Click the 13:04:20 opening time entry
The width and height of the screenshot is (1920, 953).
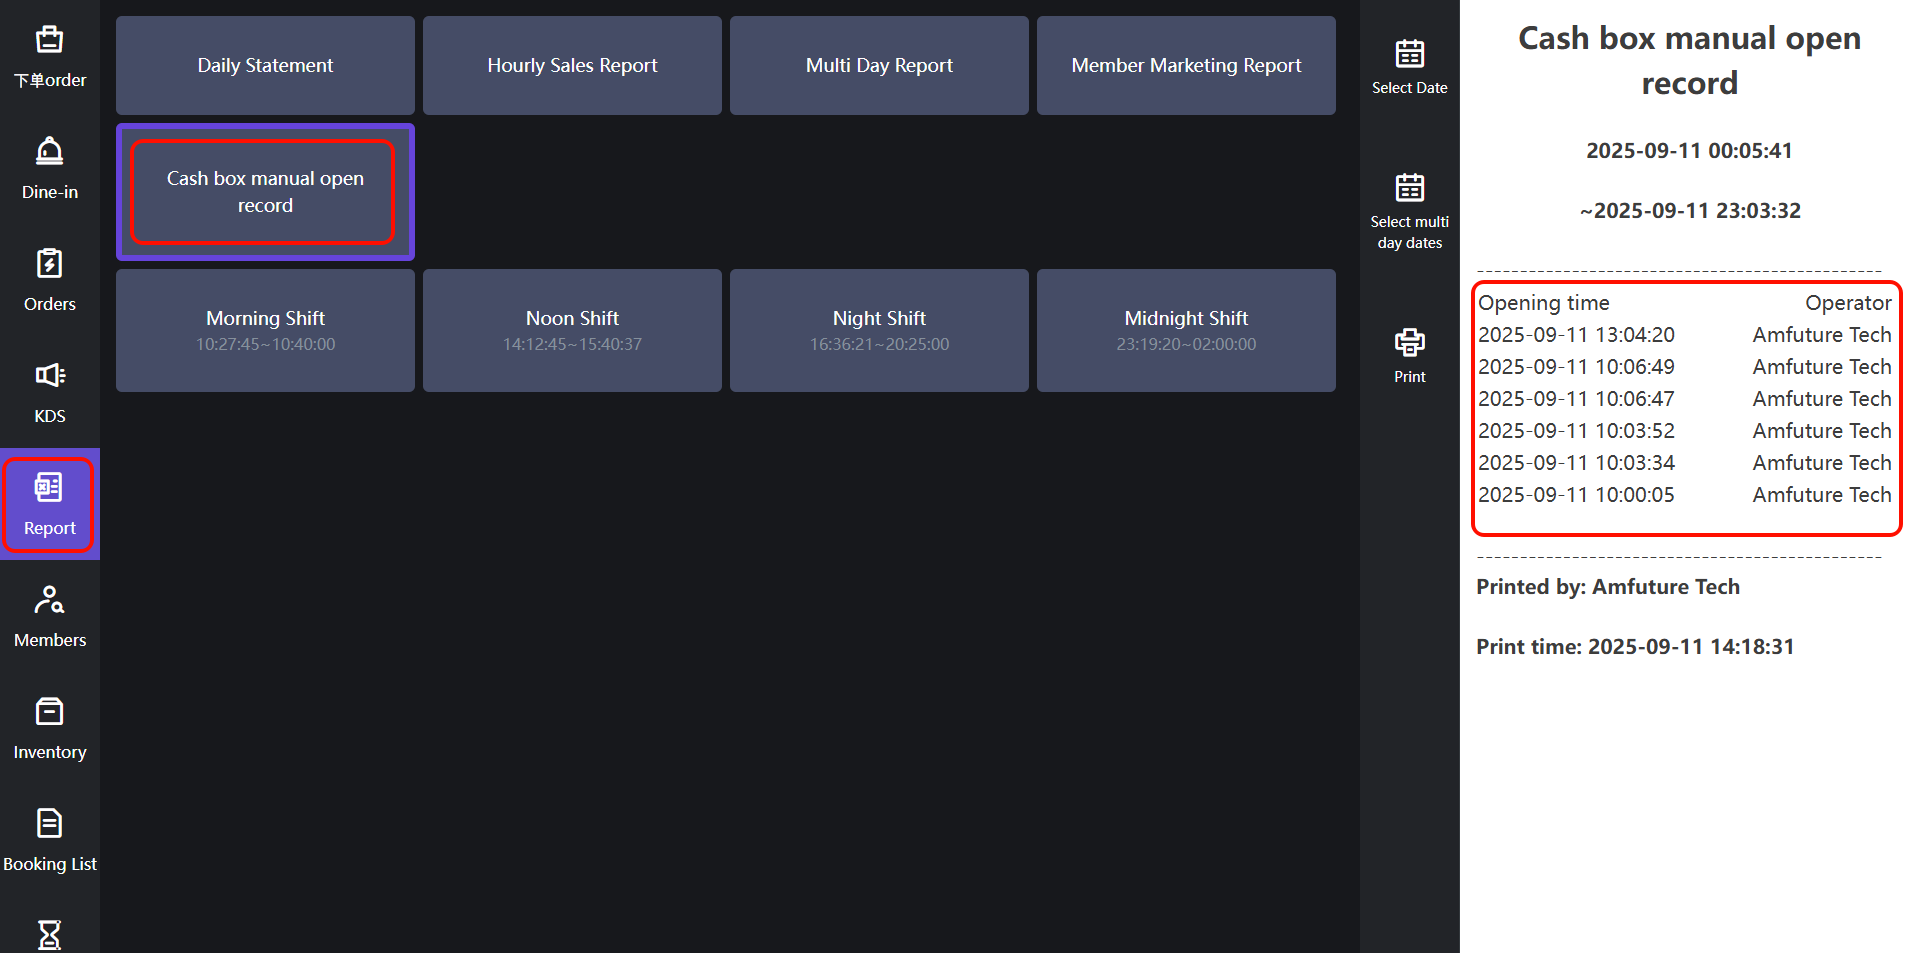(x=1576, y=335)
